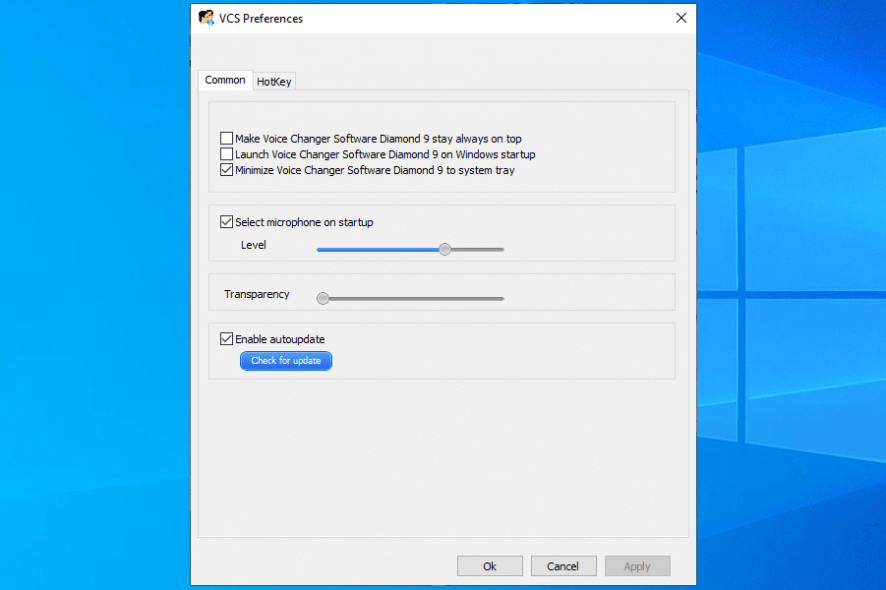Click the Cancel button

563,566
